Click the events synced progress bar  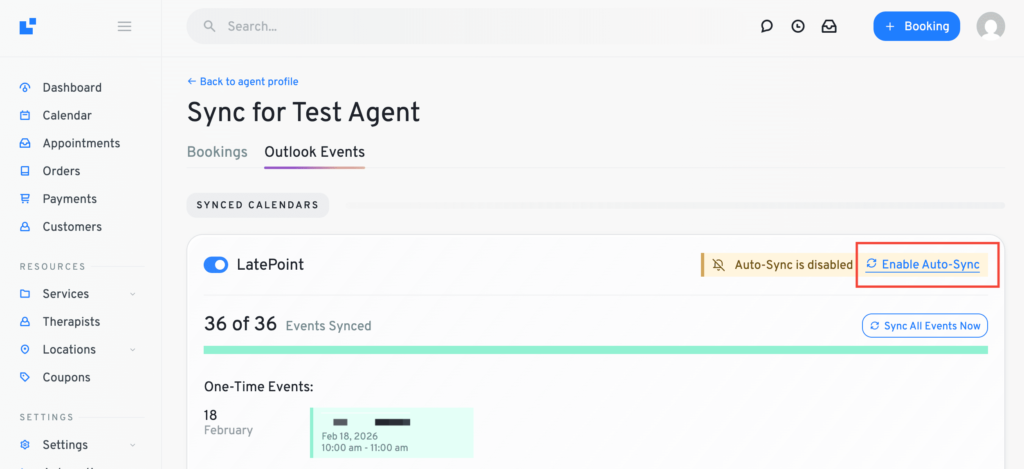pos(595,350)
